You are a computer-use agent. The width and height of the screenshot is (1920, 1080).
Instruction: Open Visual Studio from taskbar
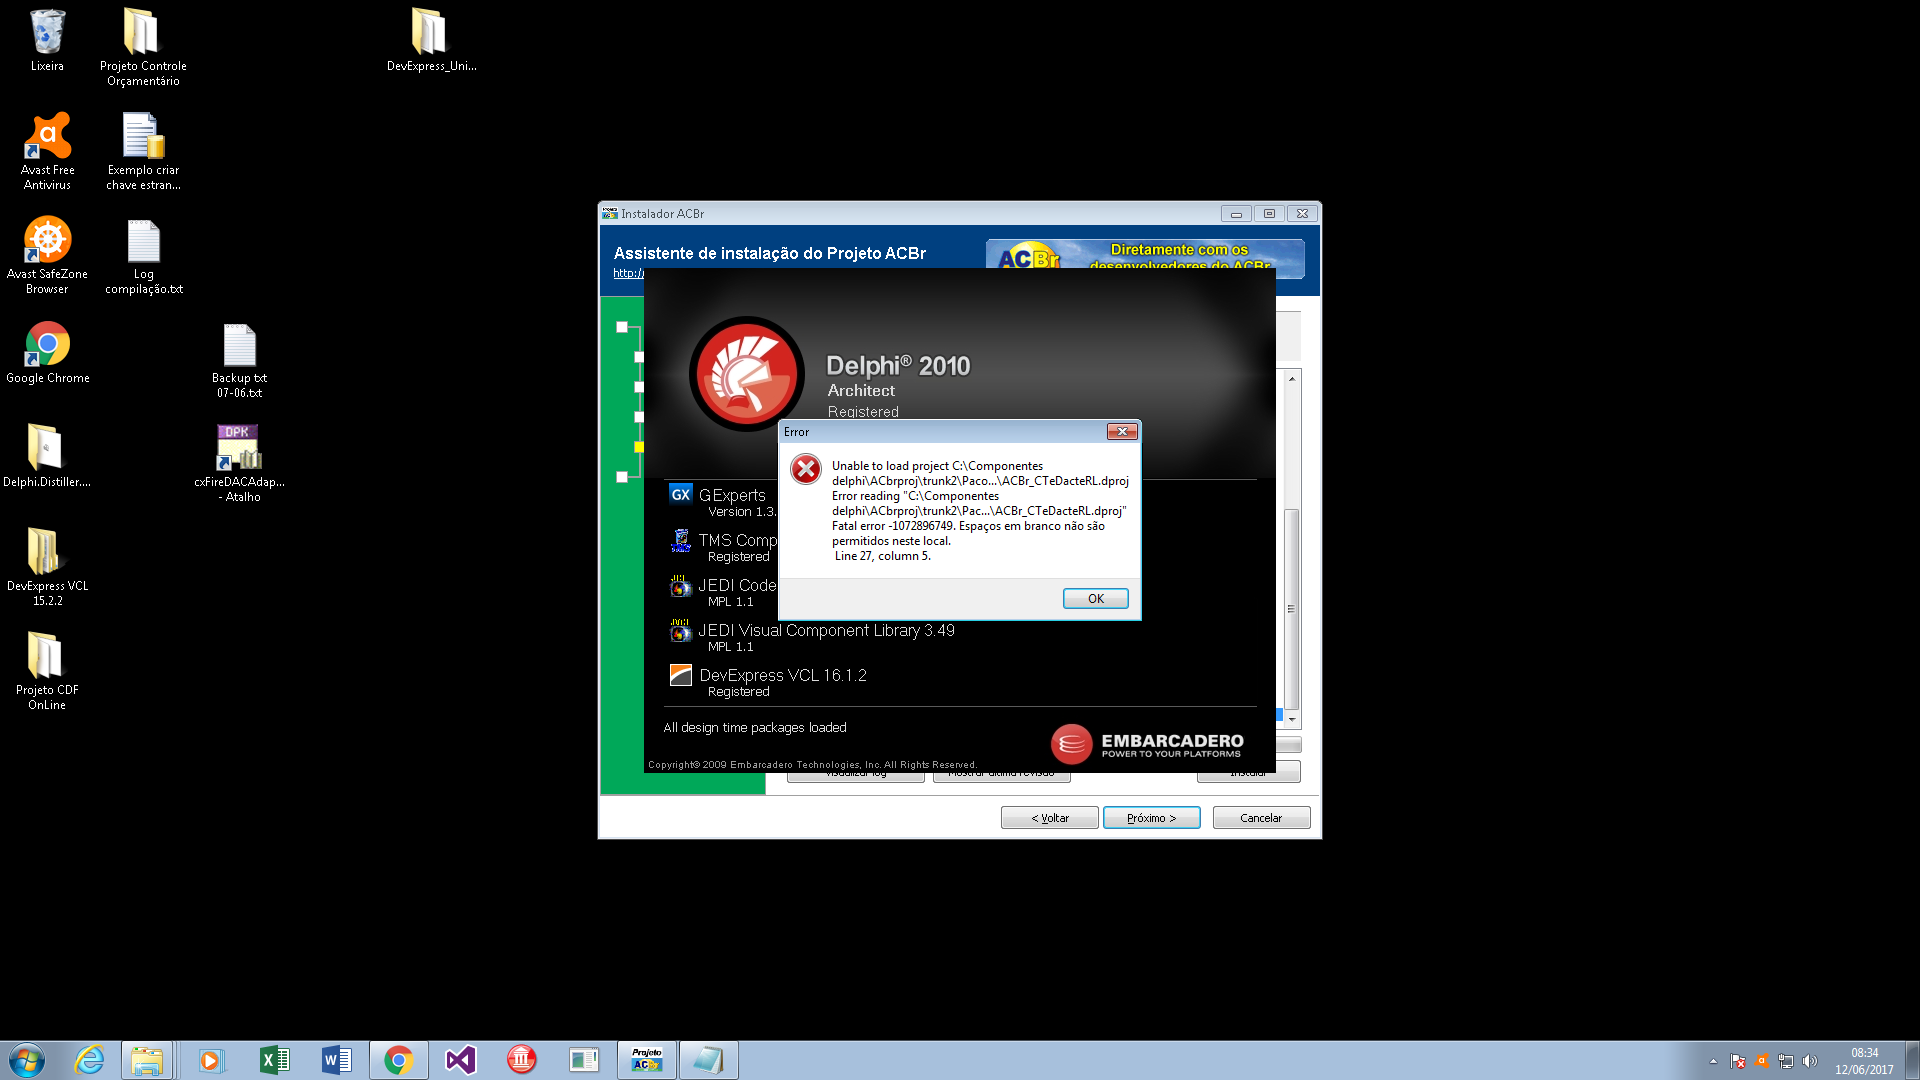pyautogui.click(x=460, y=1060)
